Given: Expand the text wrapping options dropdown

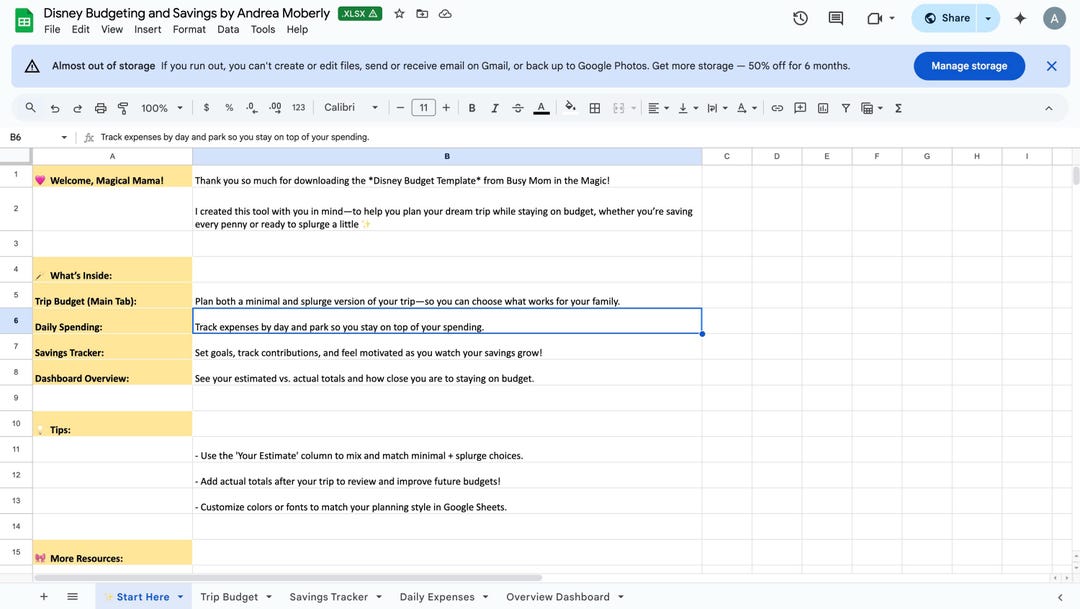Looking at the screenshot, I should pos(724,107).
